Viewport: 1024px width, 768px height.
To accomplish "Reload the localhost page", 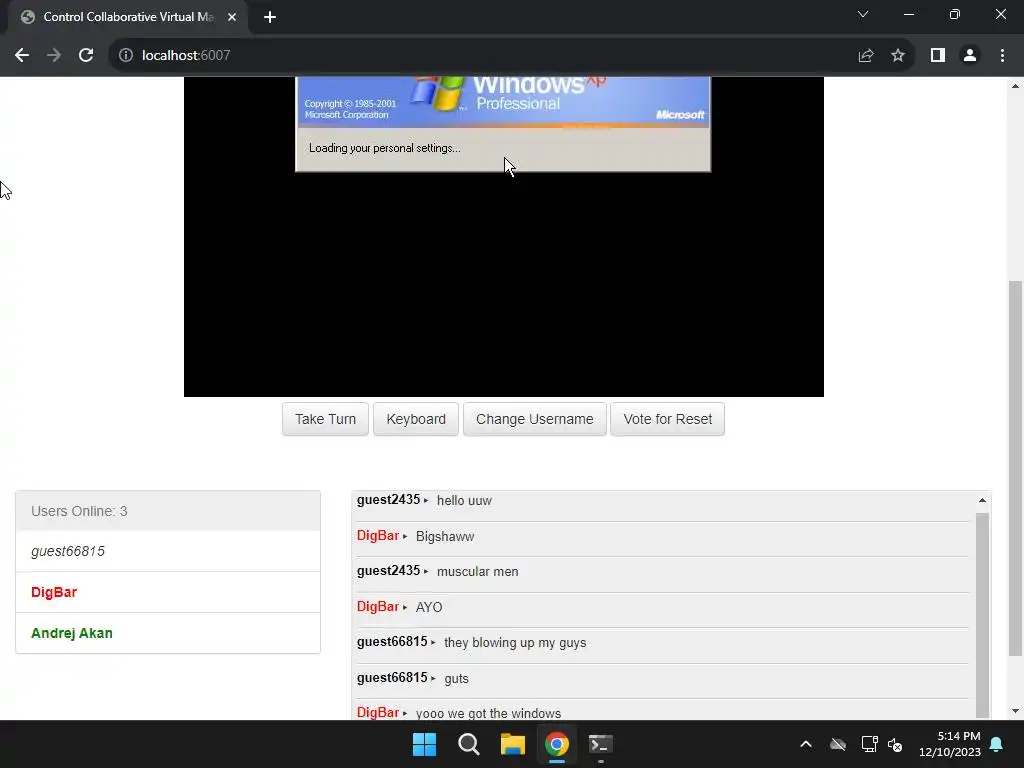I will (86, 56).
